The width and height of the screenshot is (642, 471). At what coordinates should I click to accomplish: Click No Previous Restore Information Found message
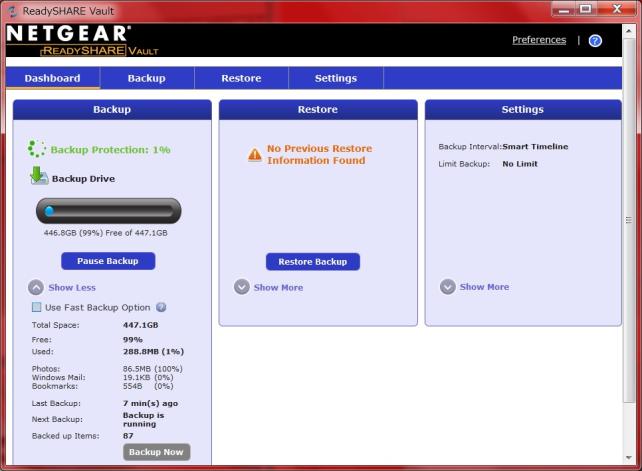[x=319, y=154]
